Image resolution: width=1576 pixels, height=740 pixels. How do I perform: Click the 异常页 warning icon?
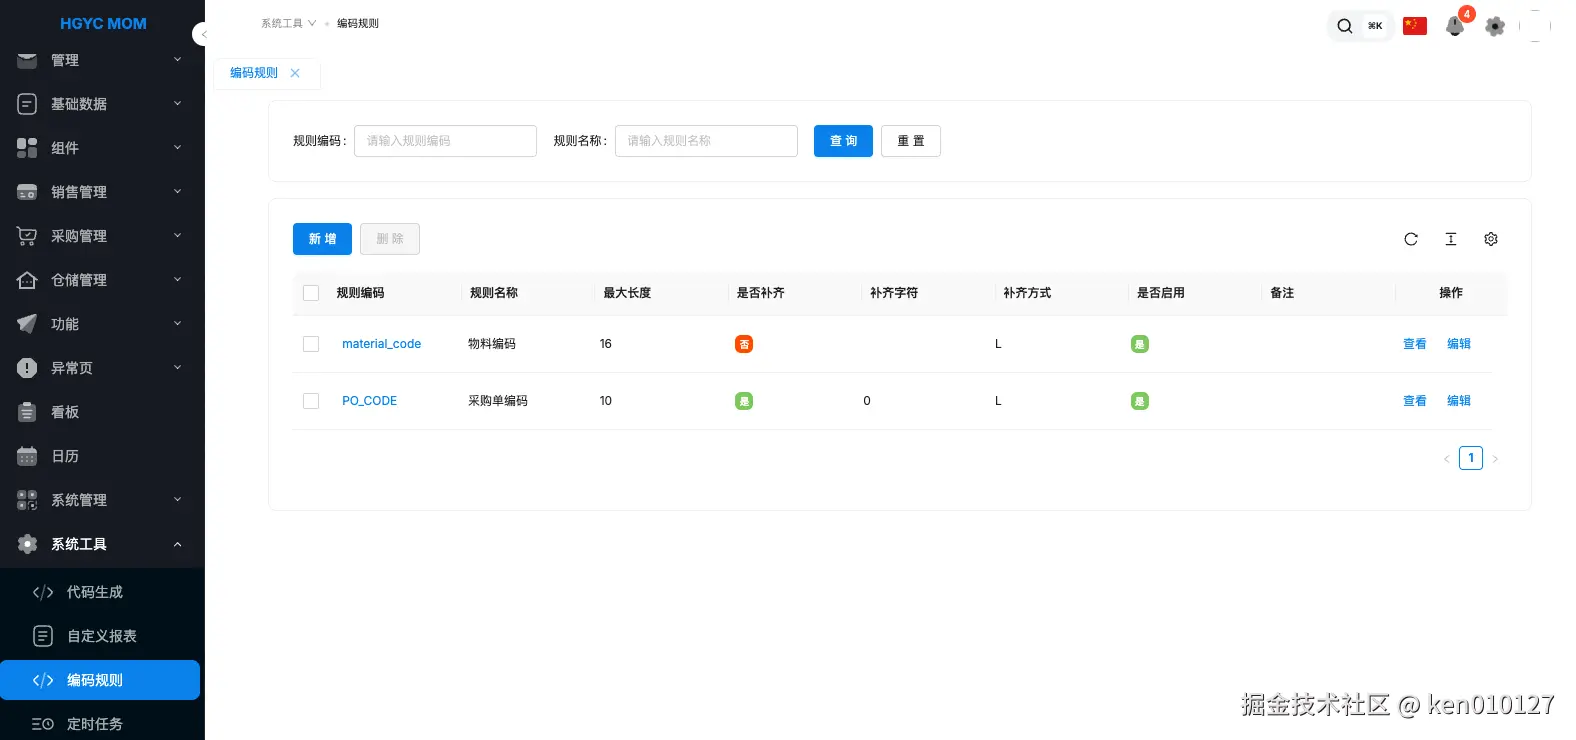pos(27,368)
